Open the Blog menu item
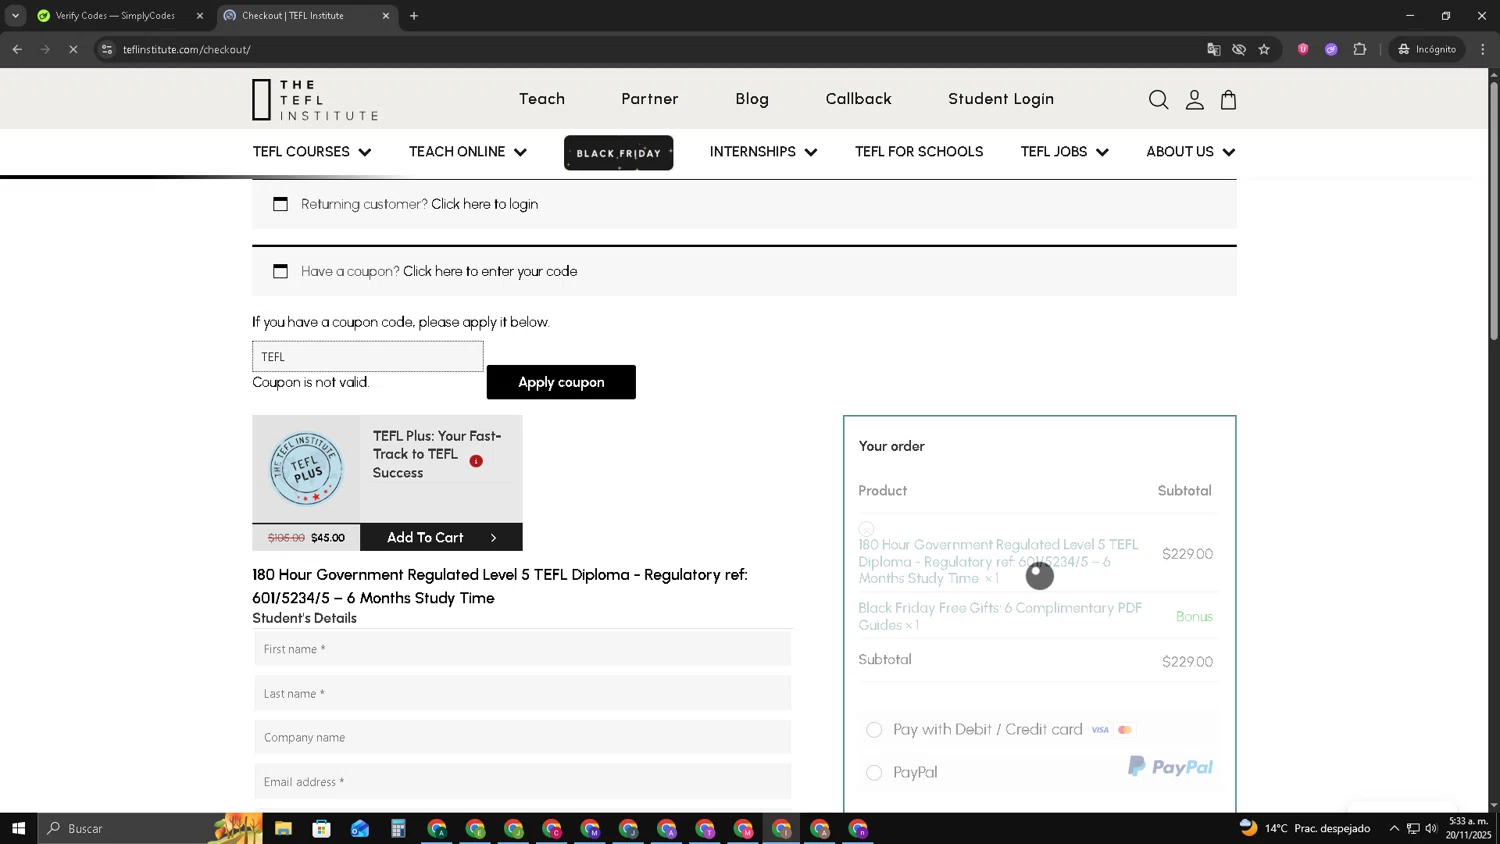Viewport: 1500px width, 844px height. pos(752,99)
